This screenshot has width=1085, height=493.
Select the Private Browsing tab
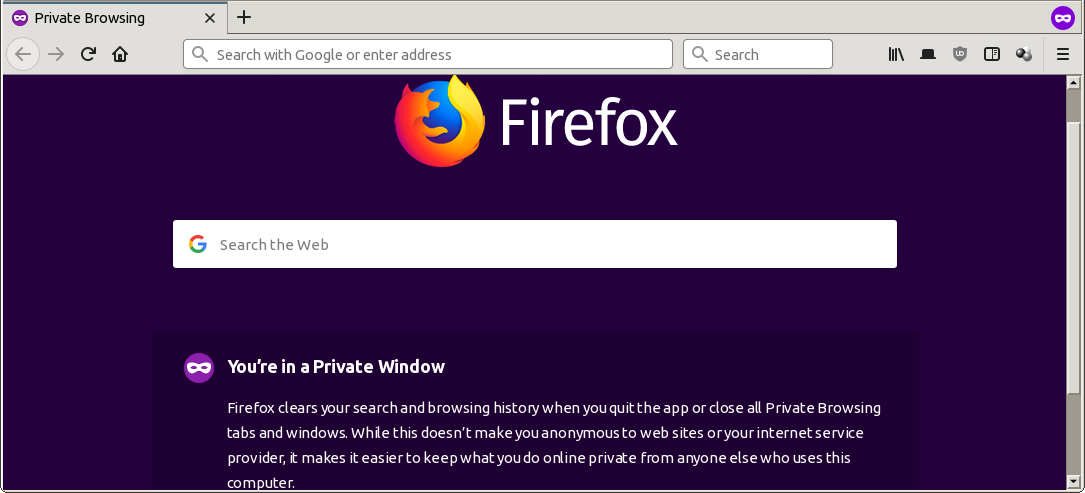[100, 18]
